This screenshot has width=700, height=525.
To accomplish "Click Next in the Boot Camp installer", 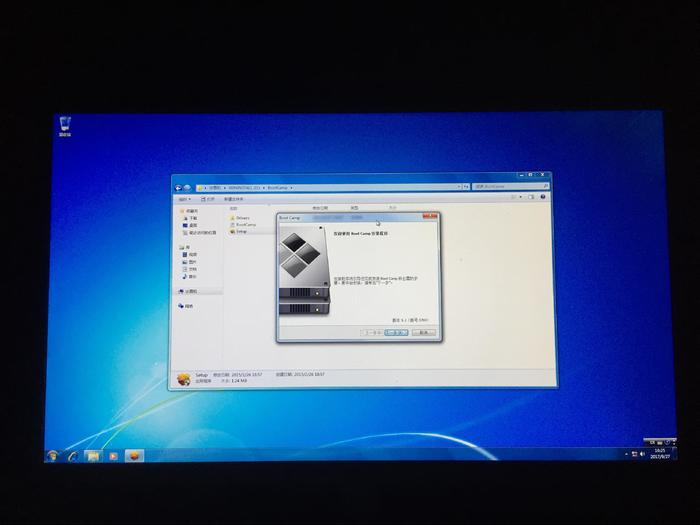I will point(396,333).
